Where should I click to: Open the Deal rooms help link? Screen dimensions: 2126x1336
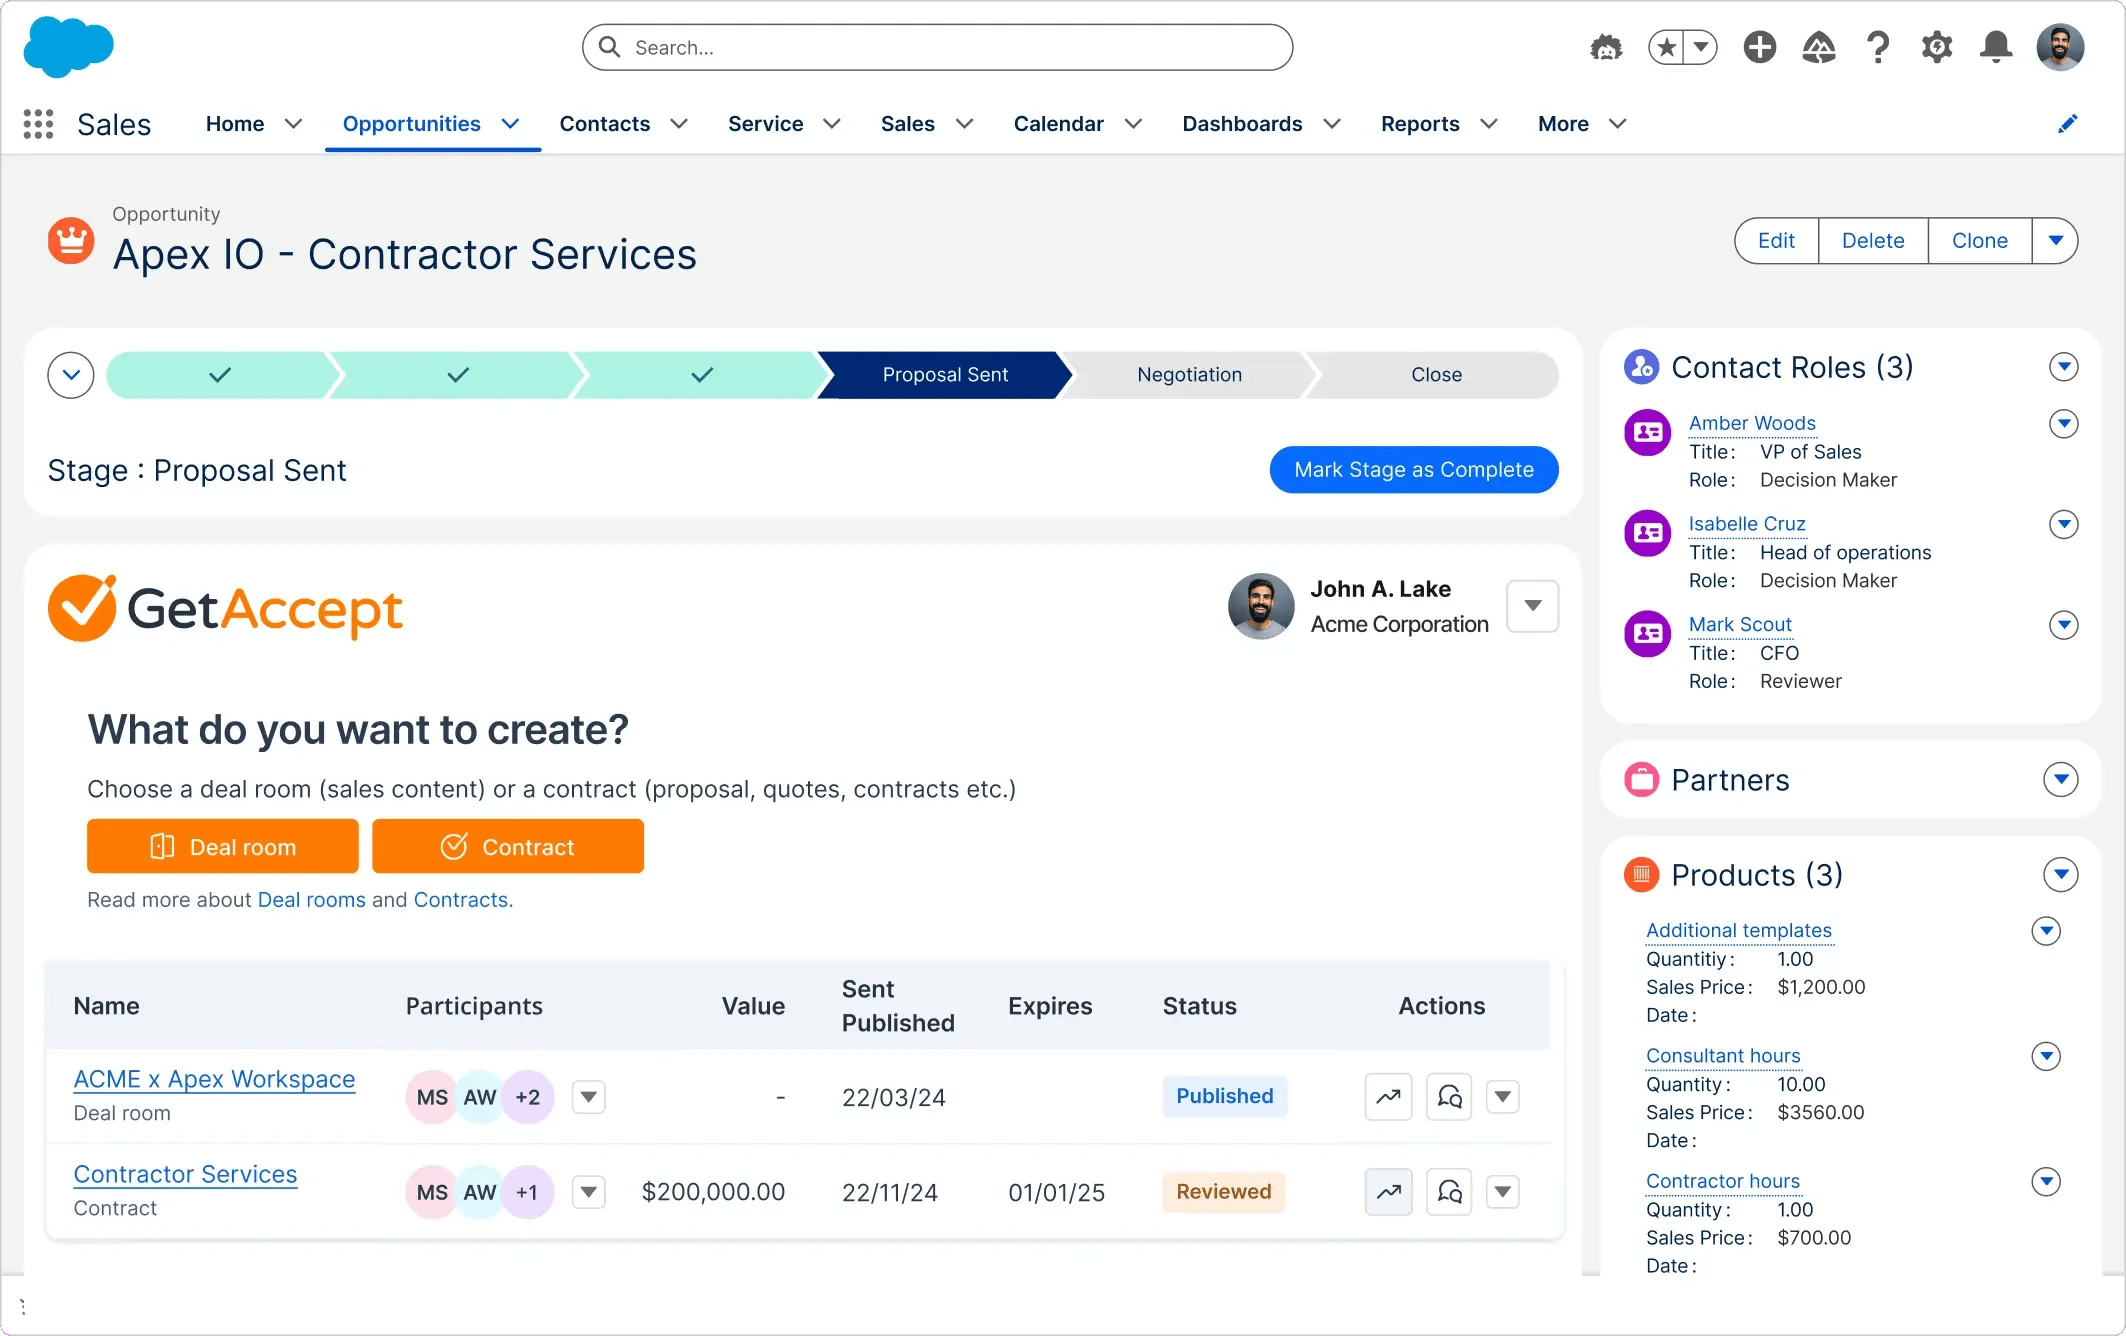click(312, 900)
